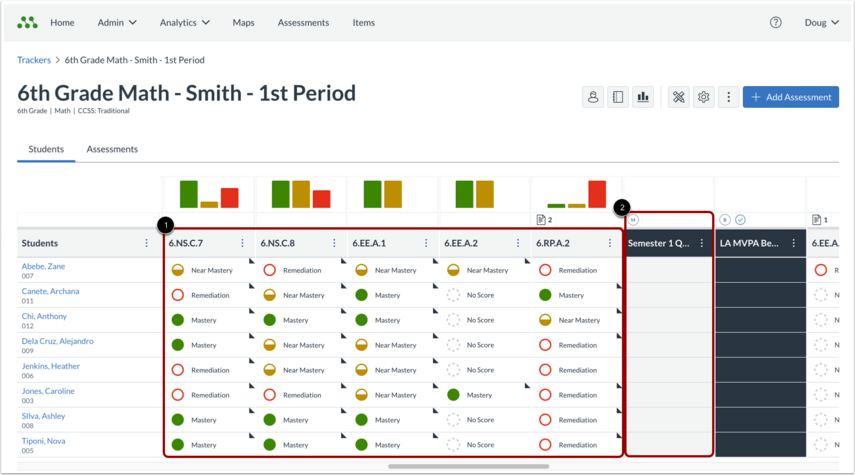The height and width of the screenshot is (475, 855).
Task: Switch to the Assessments tab
Action: [112, 149]
